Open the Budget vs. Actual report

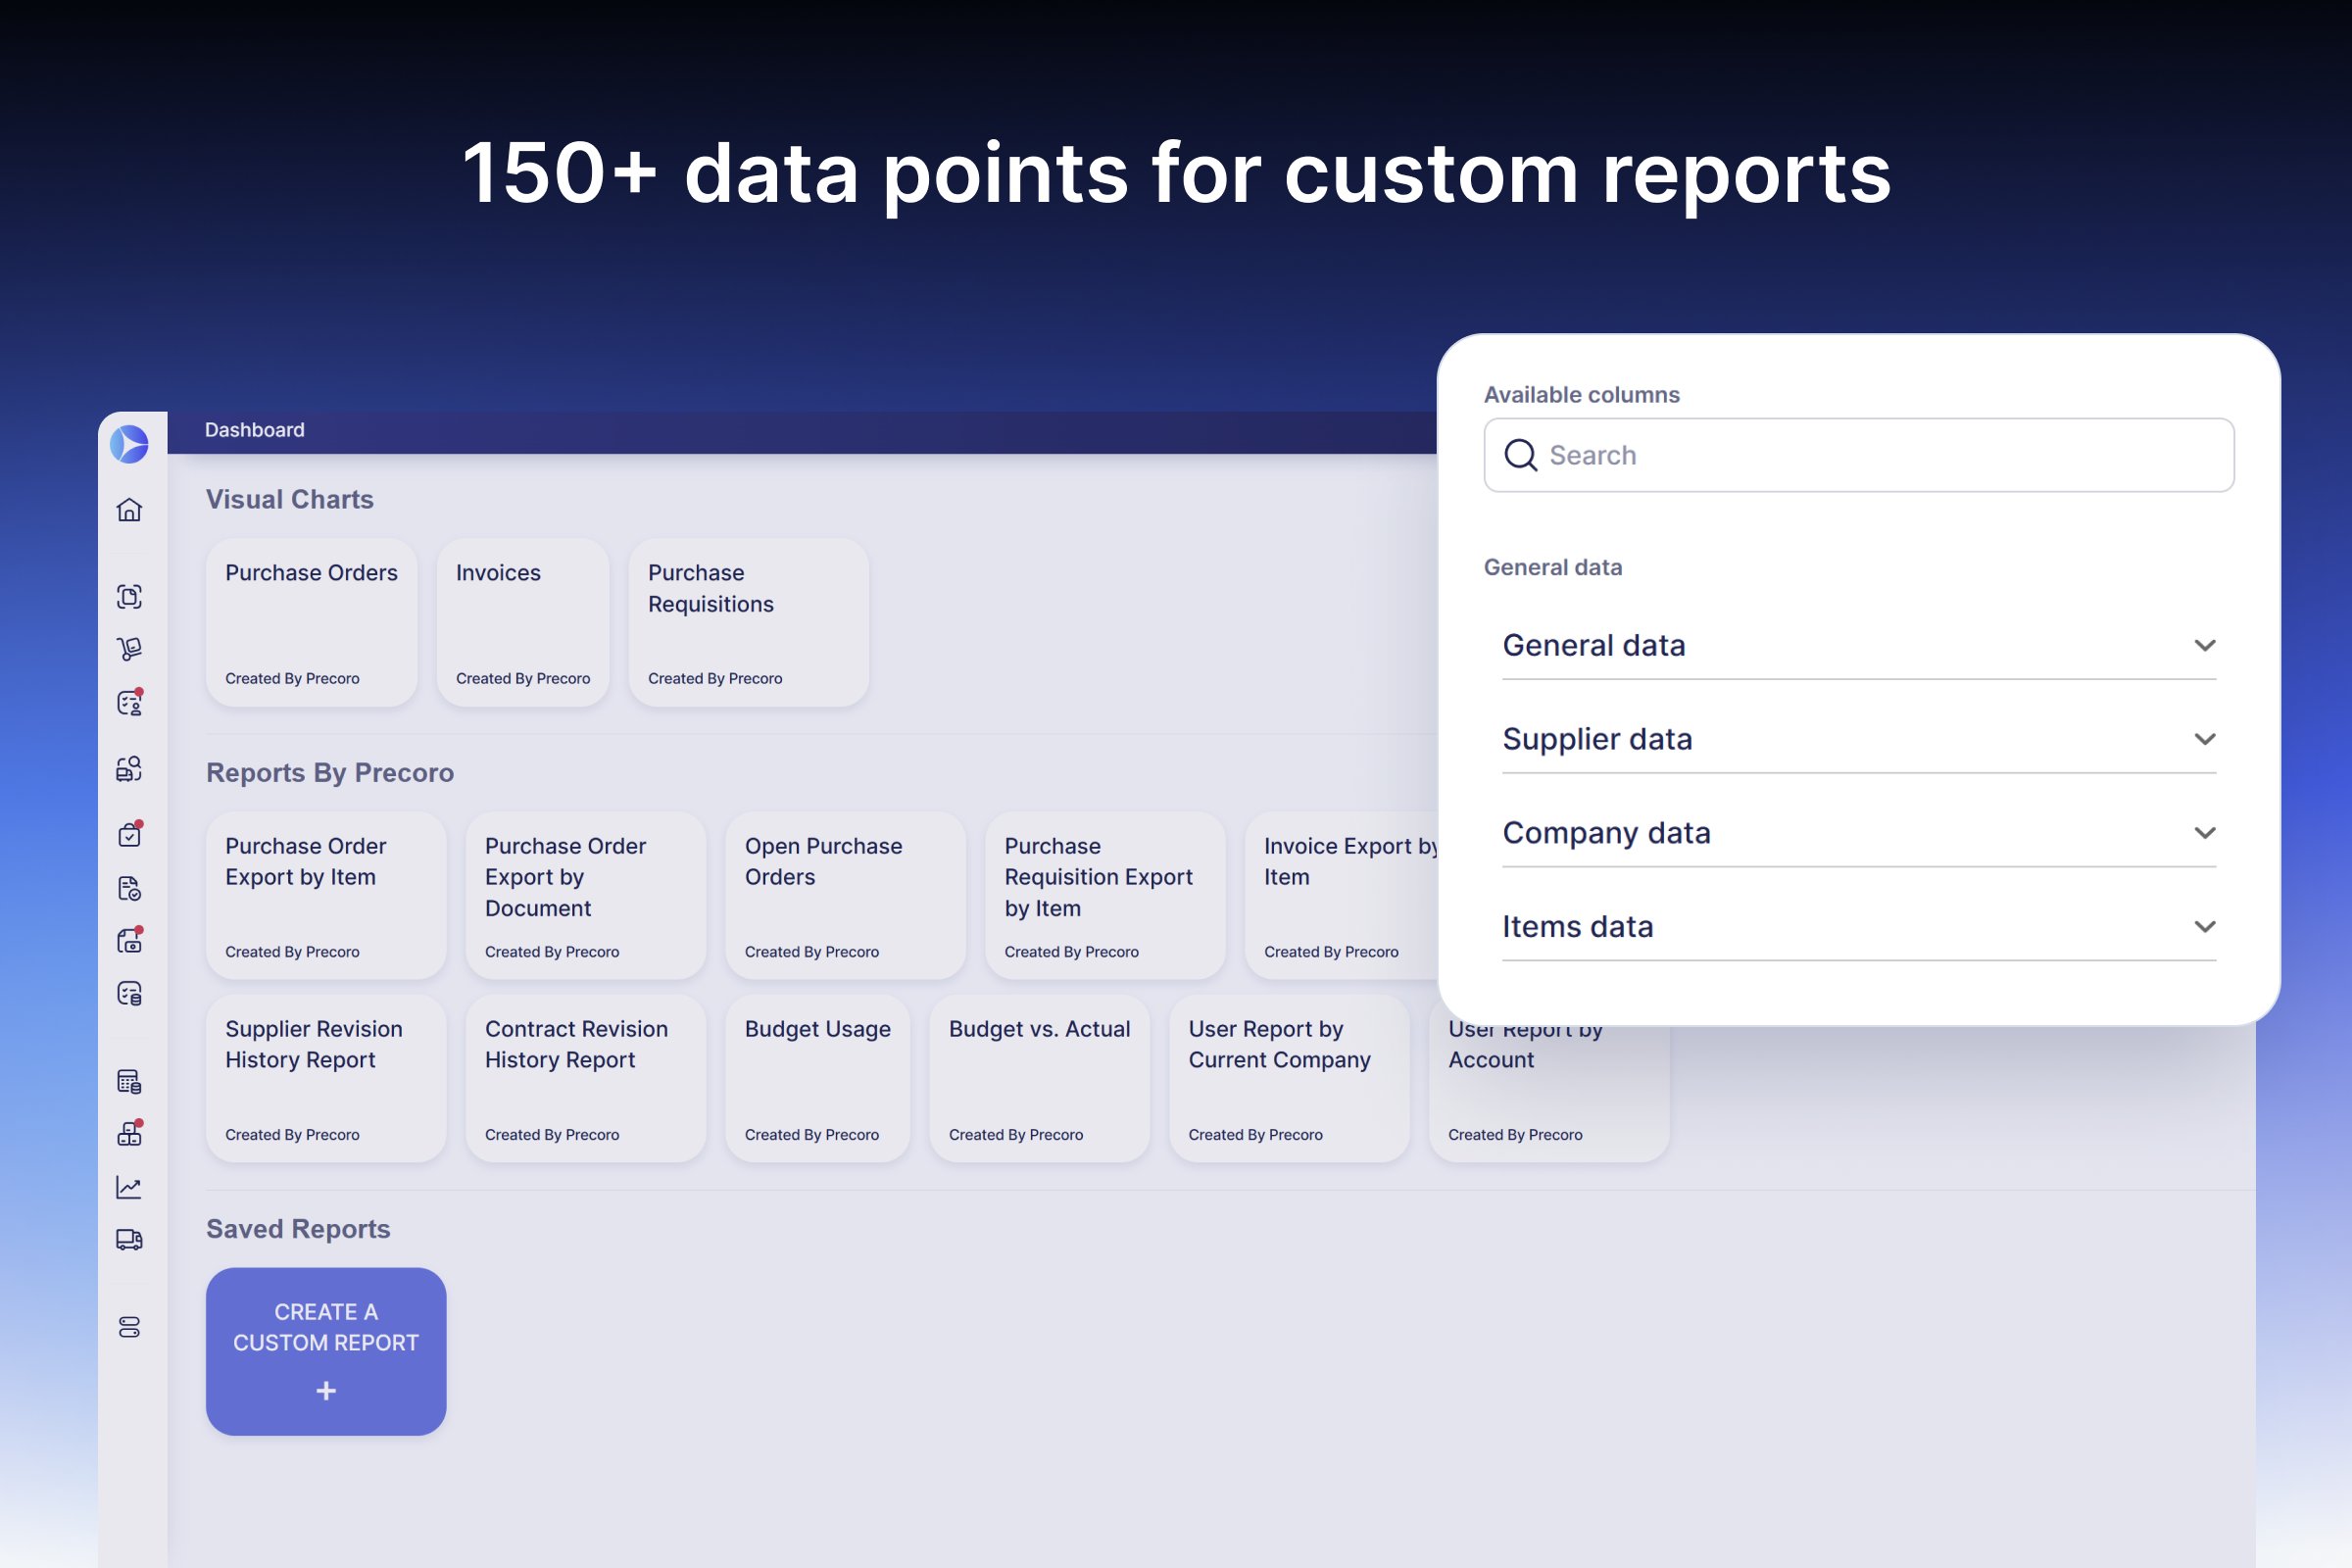[x=1039, y=1078]
